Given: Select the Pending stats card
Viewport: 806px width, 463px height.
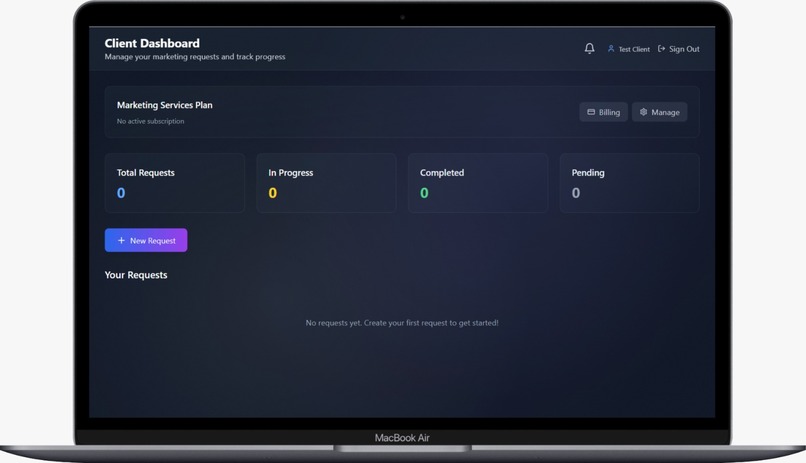Looking at the screenshot, I should [x=630, y=183].
